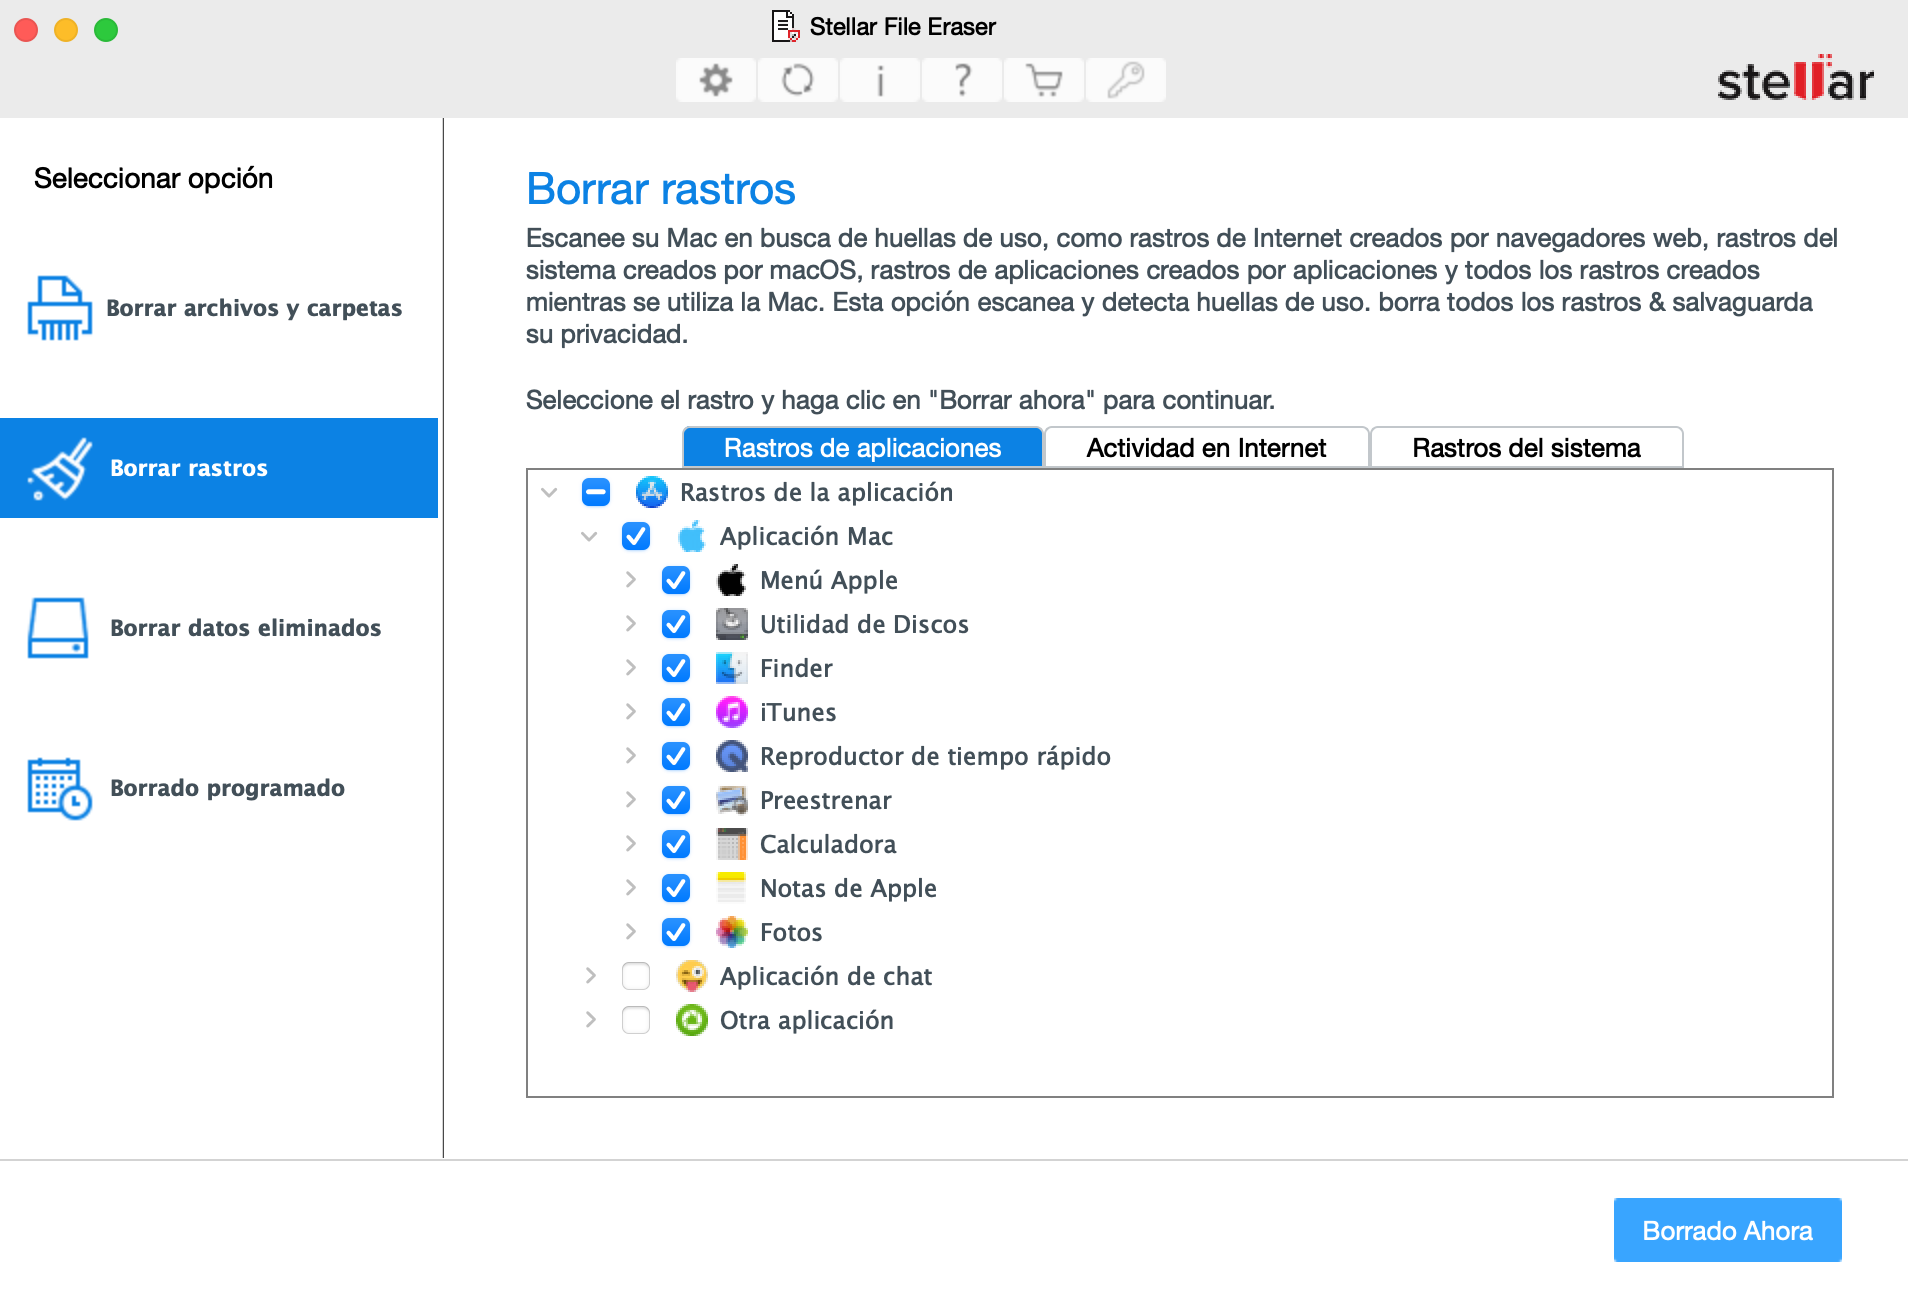
Task: Toggle the Rastros de la aplicación root checkbox
Action: pyautogui.click(x=596, y=492)
